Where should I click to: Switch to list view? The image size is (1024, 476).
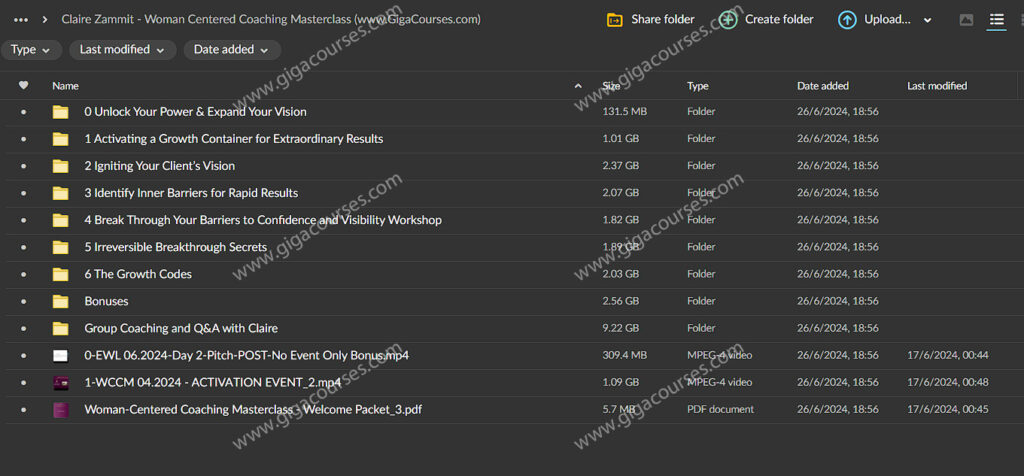(x=996, y=20)
